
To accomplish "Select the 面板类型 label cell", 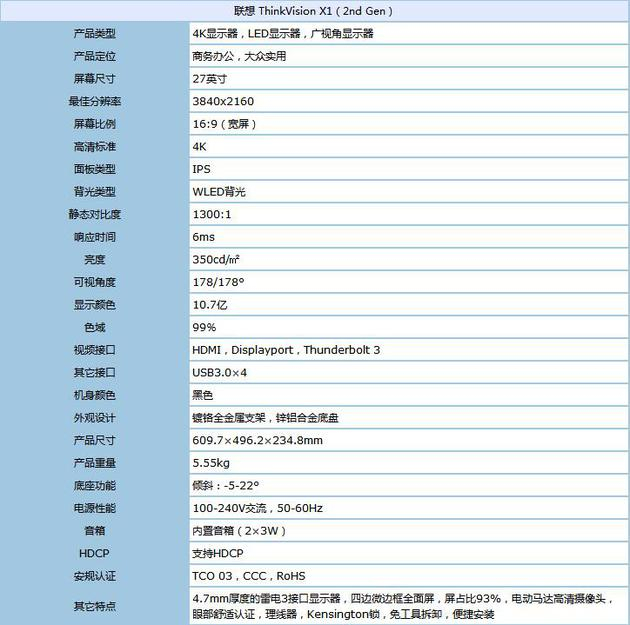I will click(x=94, y=169).
